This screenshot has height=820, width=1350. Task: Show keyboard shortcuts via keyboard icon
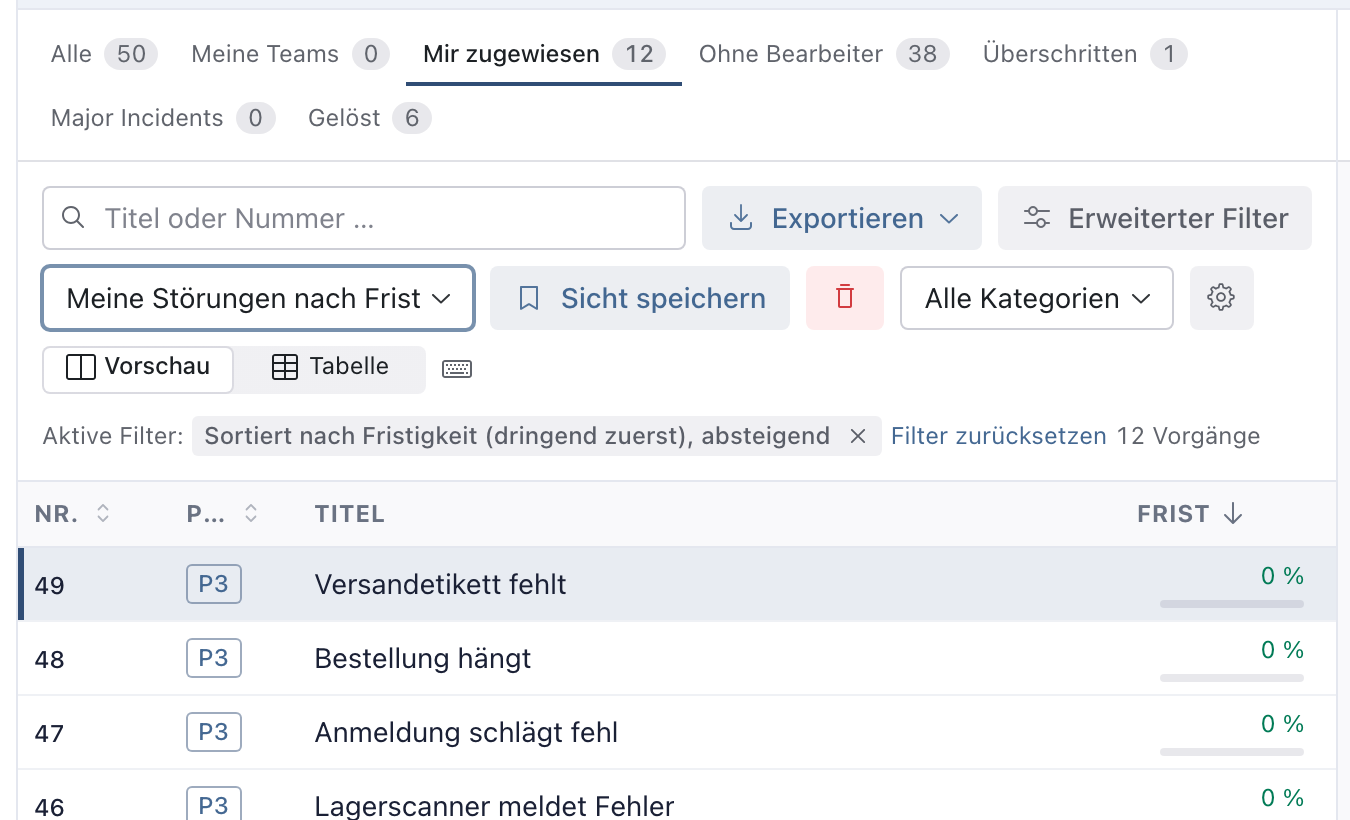click(457, 369)
